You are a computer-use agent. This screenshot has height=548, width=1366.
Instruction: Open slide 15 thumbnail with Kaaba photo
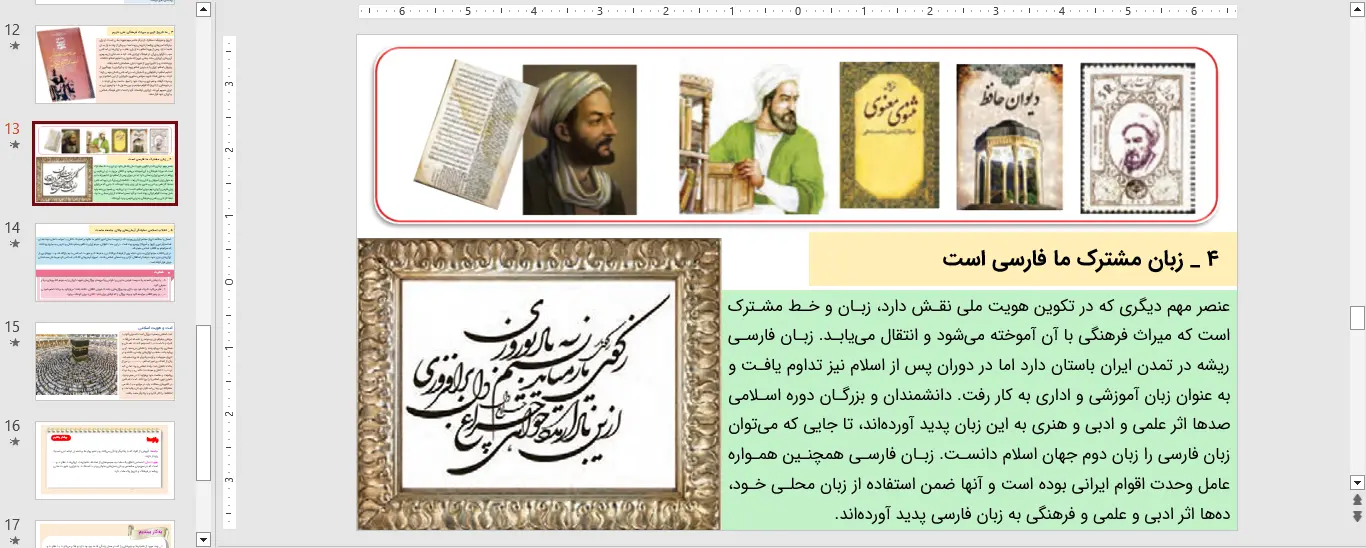tap(105, 361)
